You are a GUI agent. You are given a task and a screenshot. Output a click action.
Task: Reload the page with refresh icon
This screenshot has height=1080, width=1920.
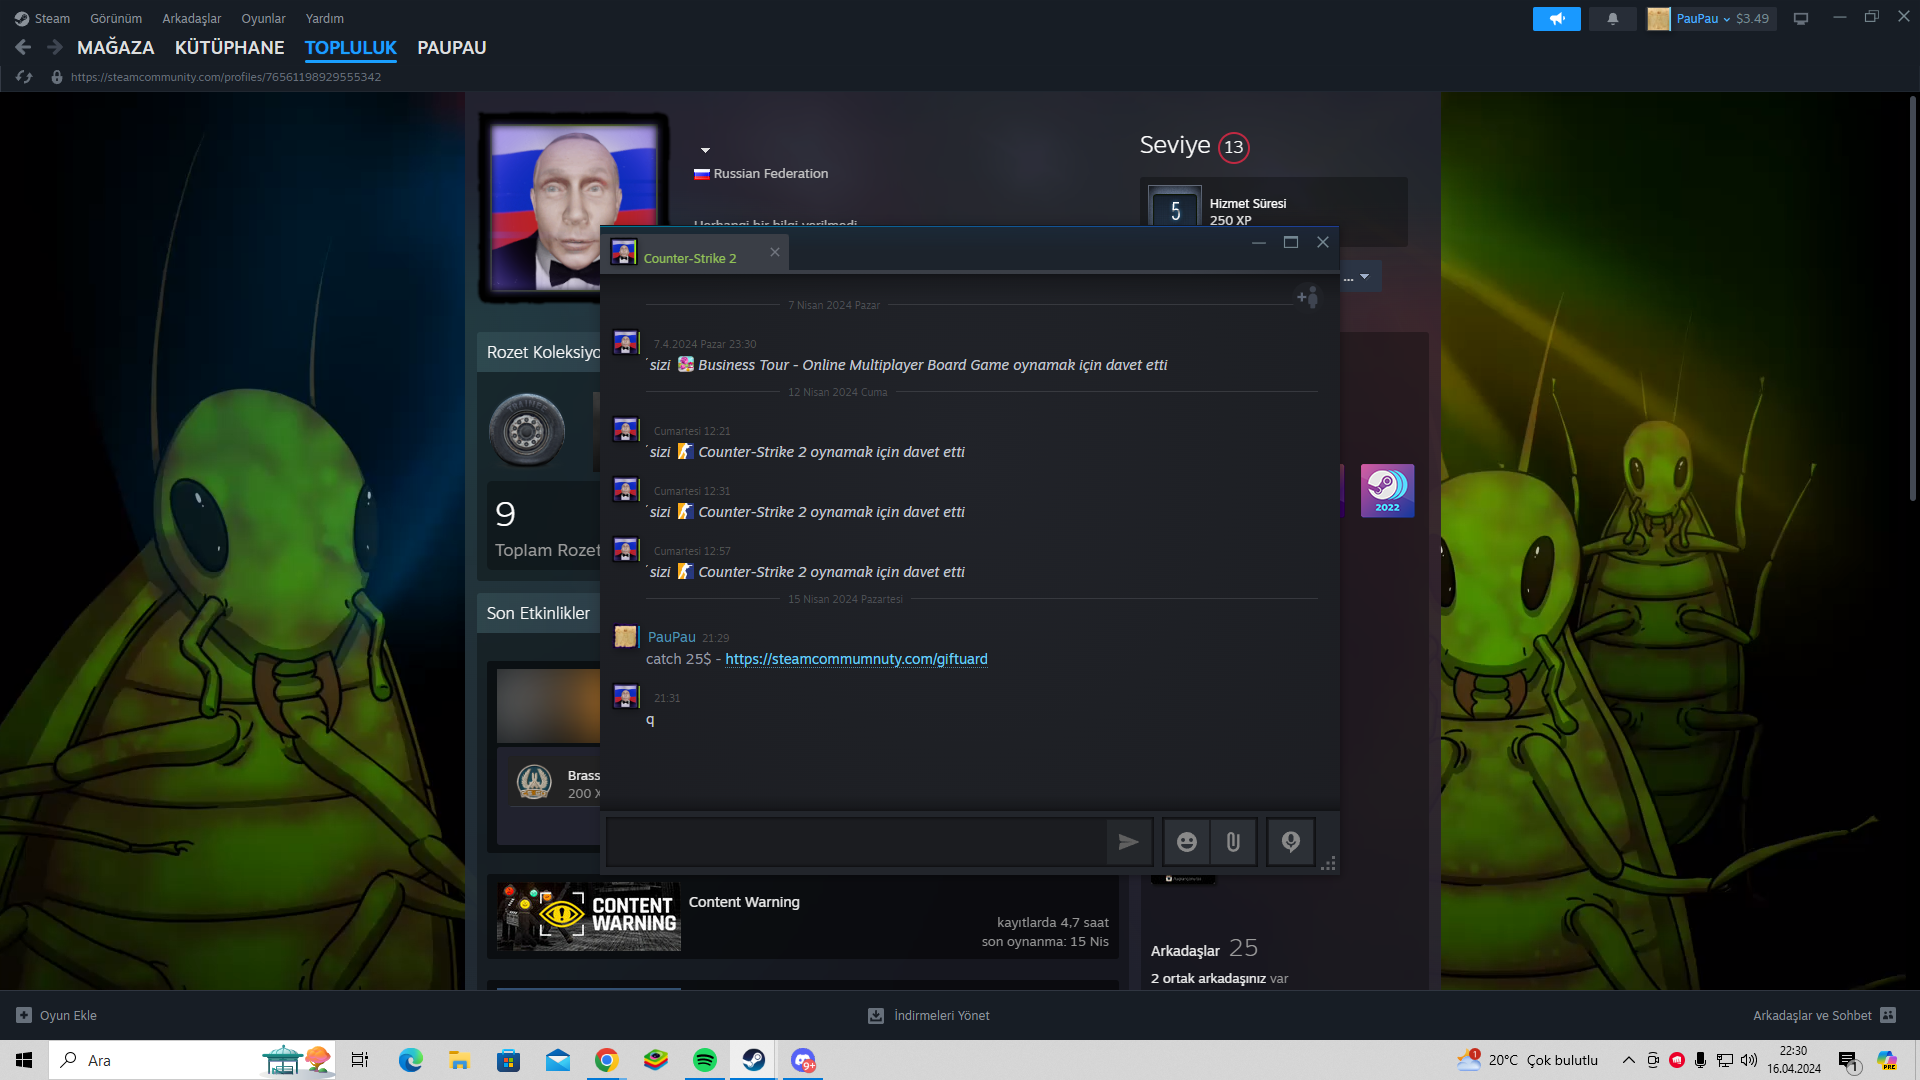click(x=24, y=77)
